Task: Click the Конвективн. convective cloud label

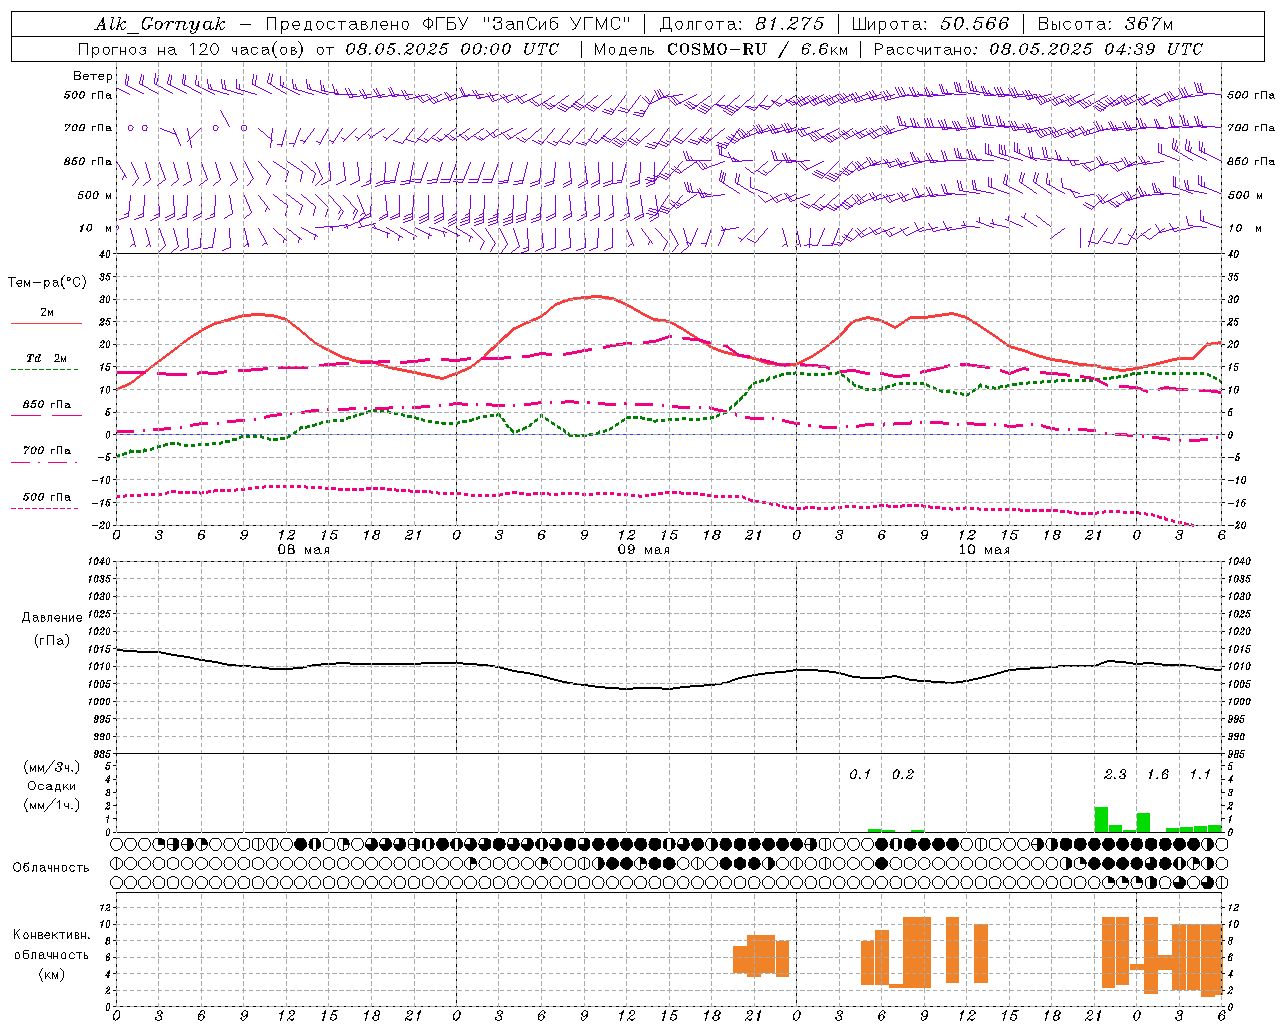Action: tap(52, 935)
